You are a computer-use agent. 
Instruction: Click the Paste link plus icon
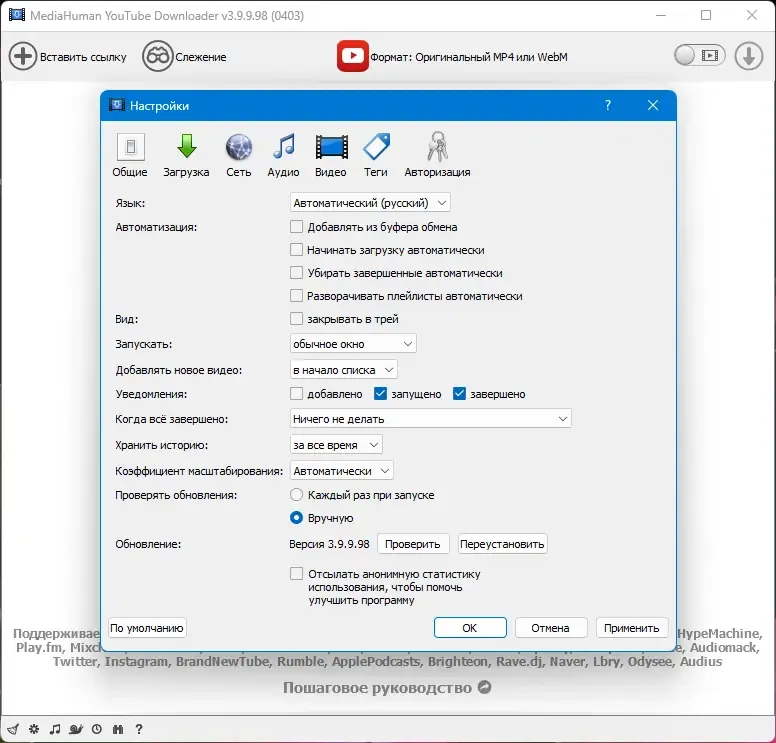click(x=23, y=56)
